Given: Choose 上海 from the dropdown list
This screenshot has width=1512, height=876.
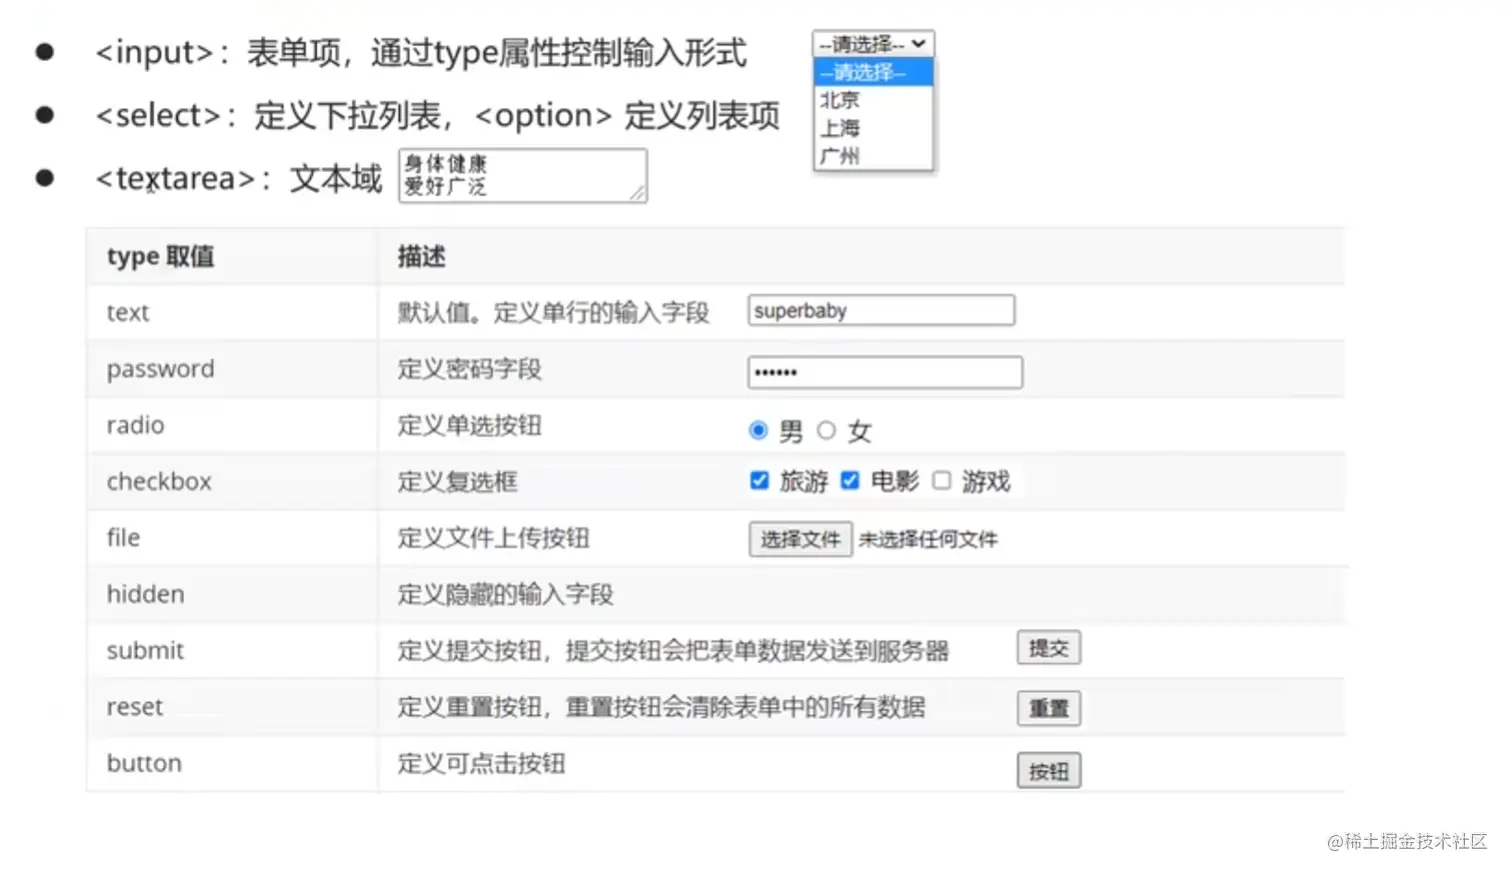Looking at the screenshot, I should click(873, 128).
